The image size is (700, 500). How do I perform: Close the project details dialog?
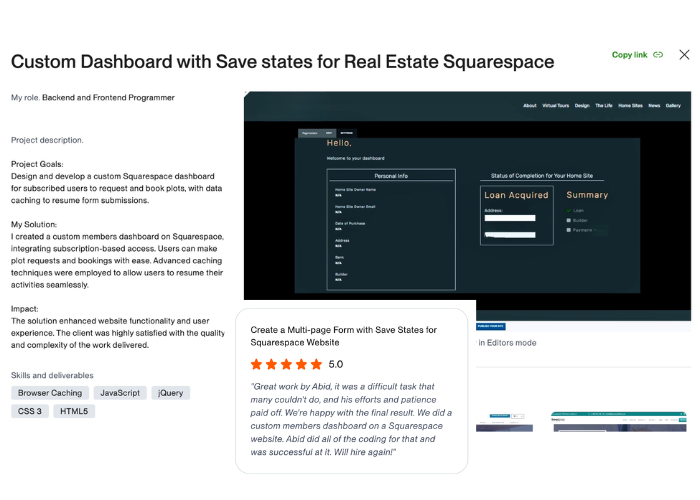684,54
